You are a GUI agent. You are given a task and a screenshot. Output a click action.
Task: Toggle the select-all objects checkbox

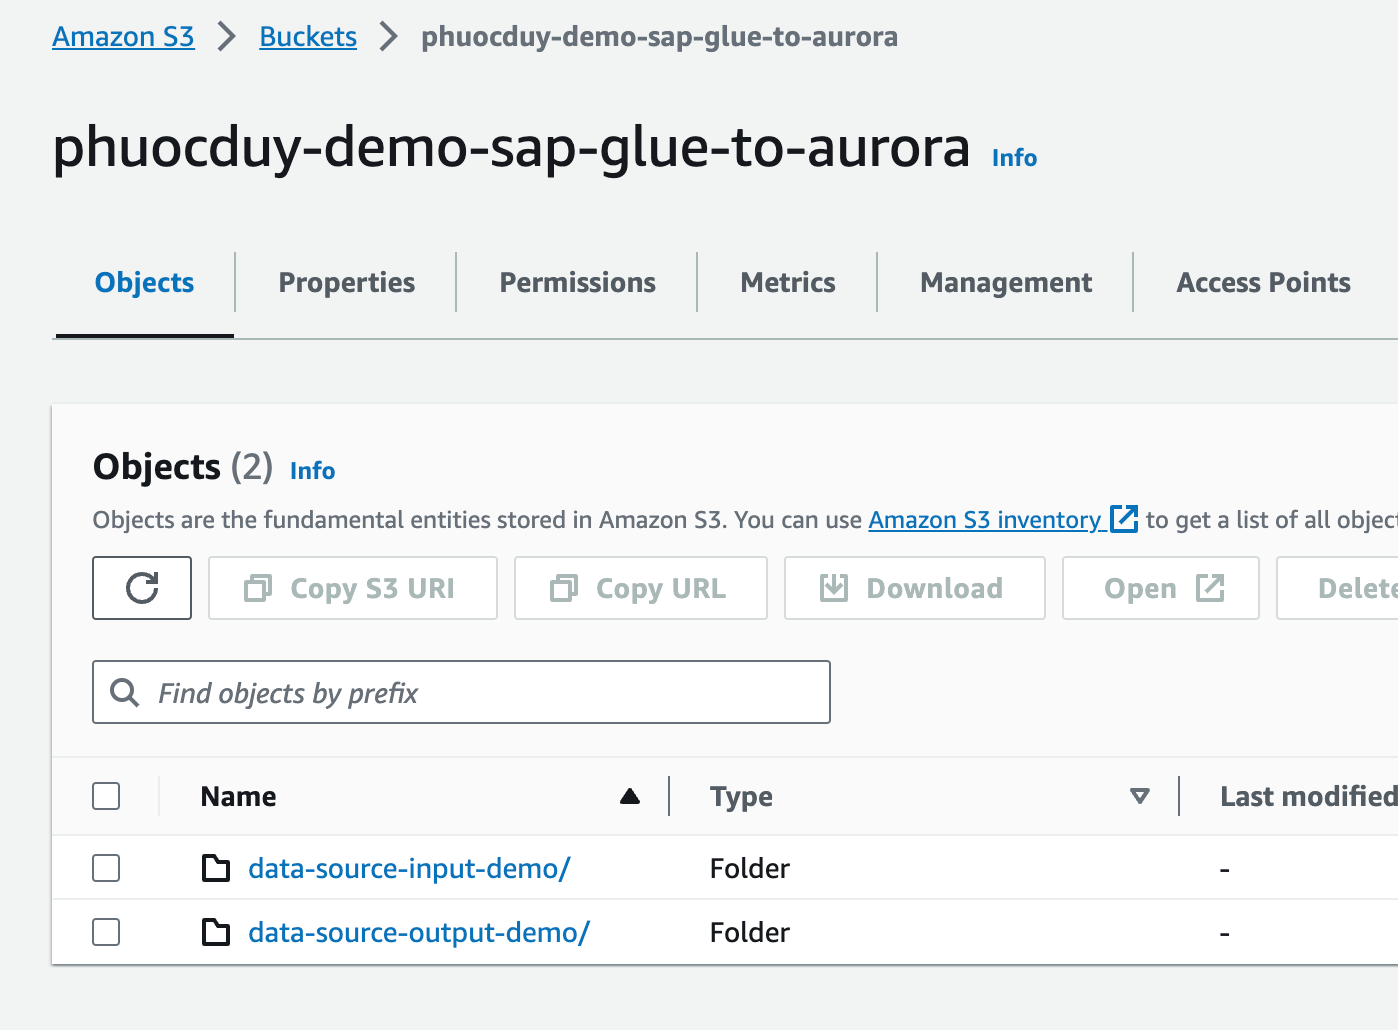click(106, 796)
